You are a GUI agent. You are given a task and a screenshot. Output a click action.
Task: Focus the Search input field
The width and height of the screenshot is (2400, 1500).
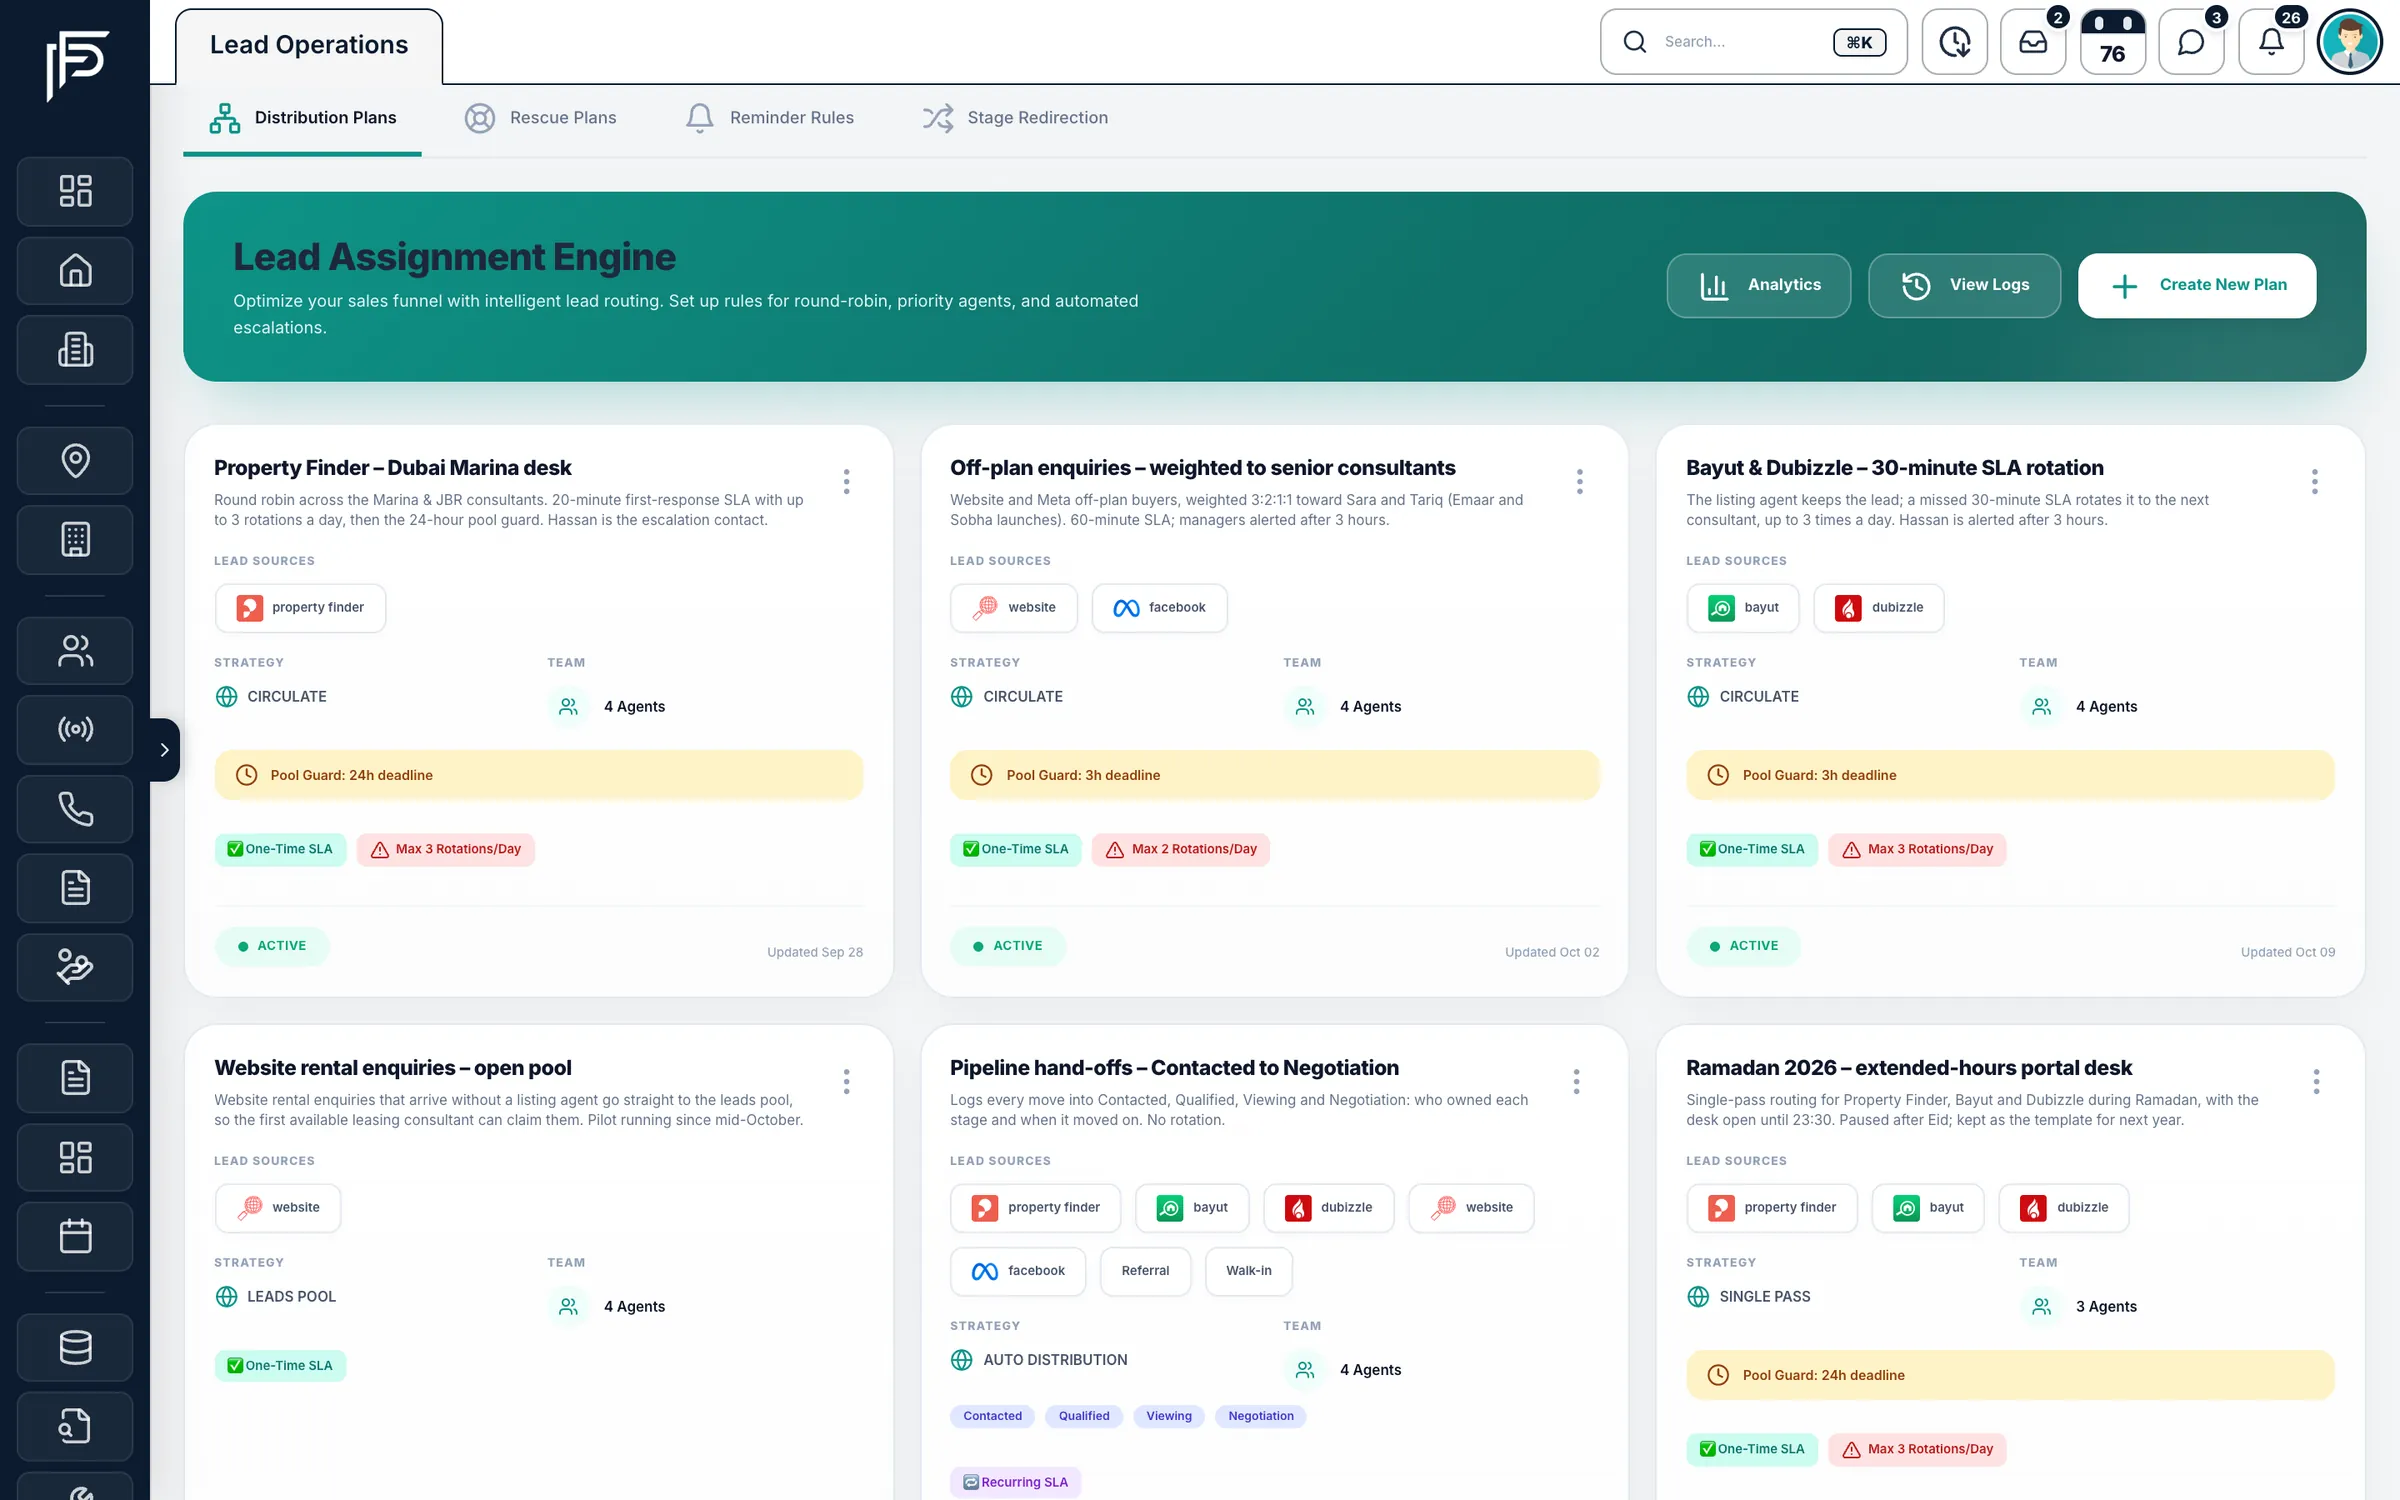(1754, 42)
